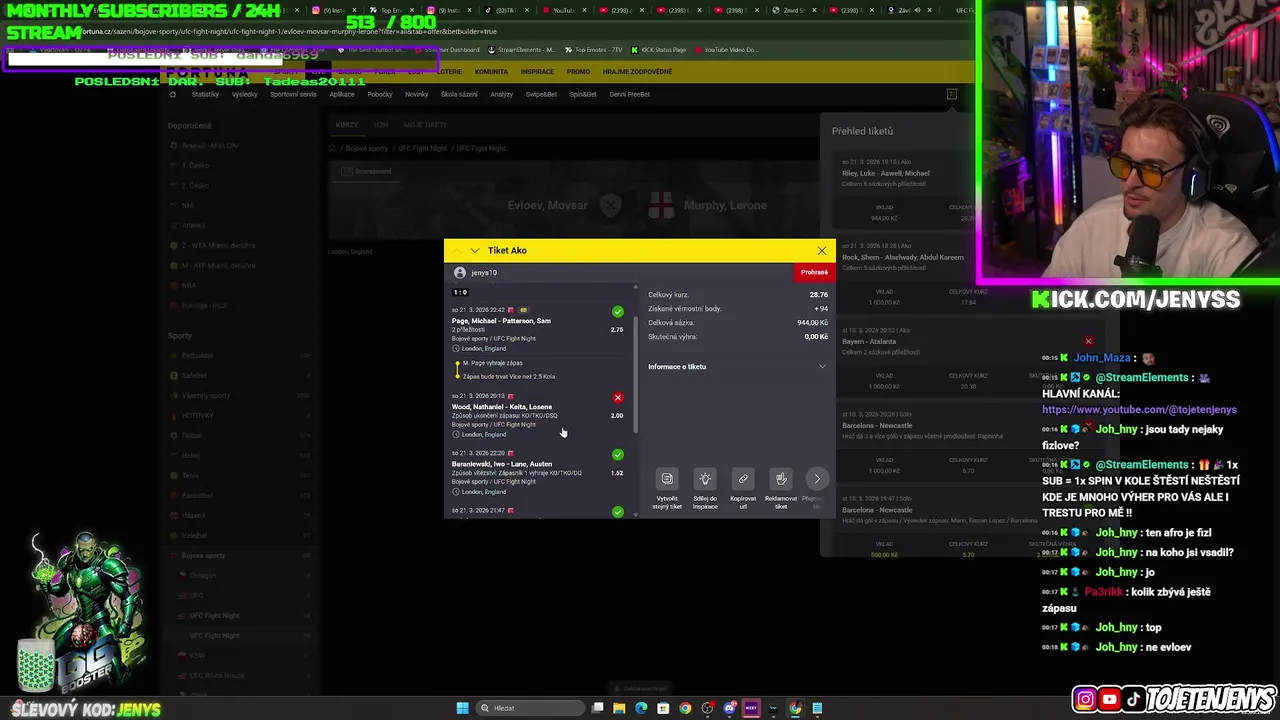This screenshot has height=720, width=1280.
Task: Open Discord from taskbar
Action: click(730, 708)
